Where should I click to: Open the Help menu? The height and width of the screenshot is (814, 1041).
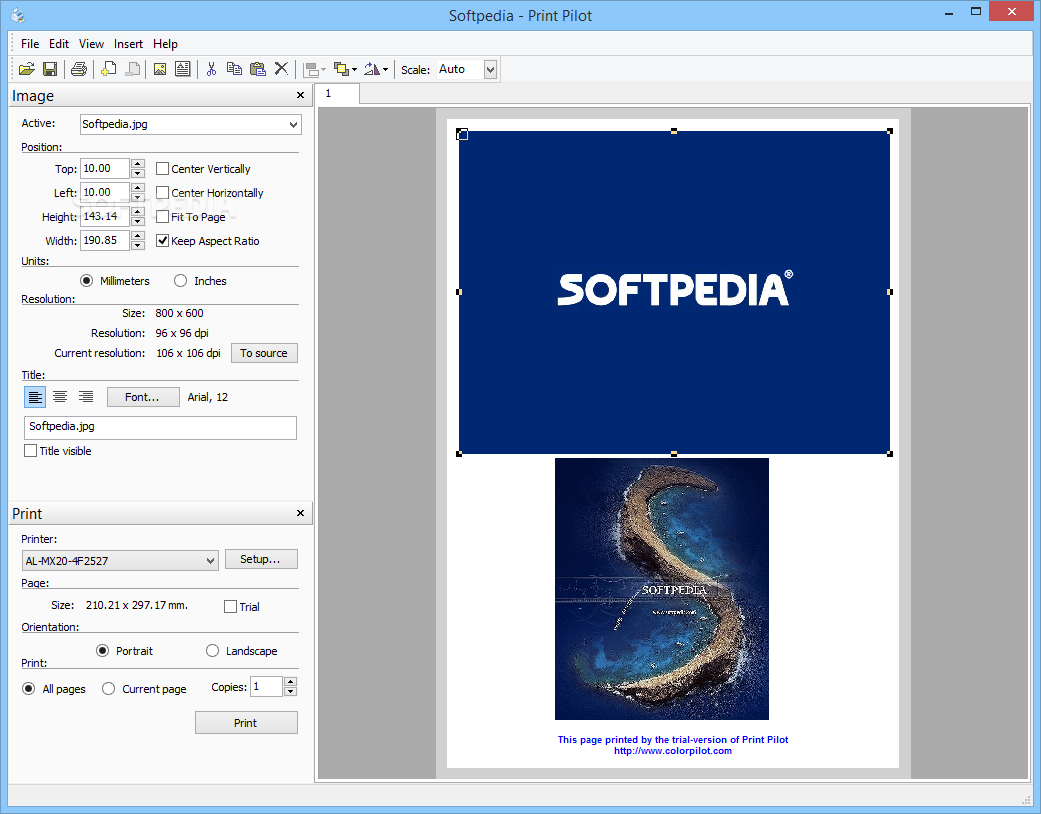[165, 44]
